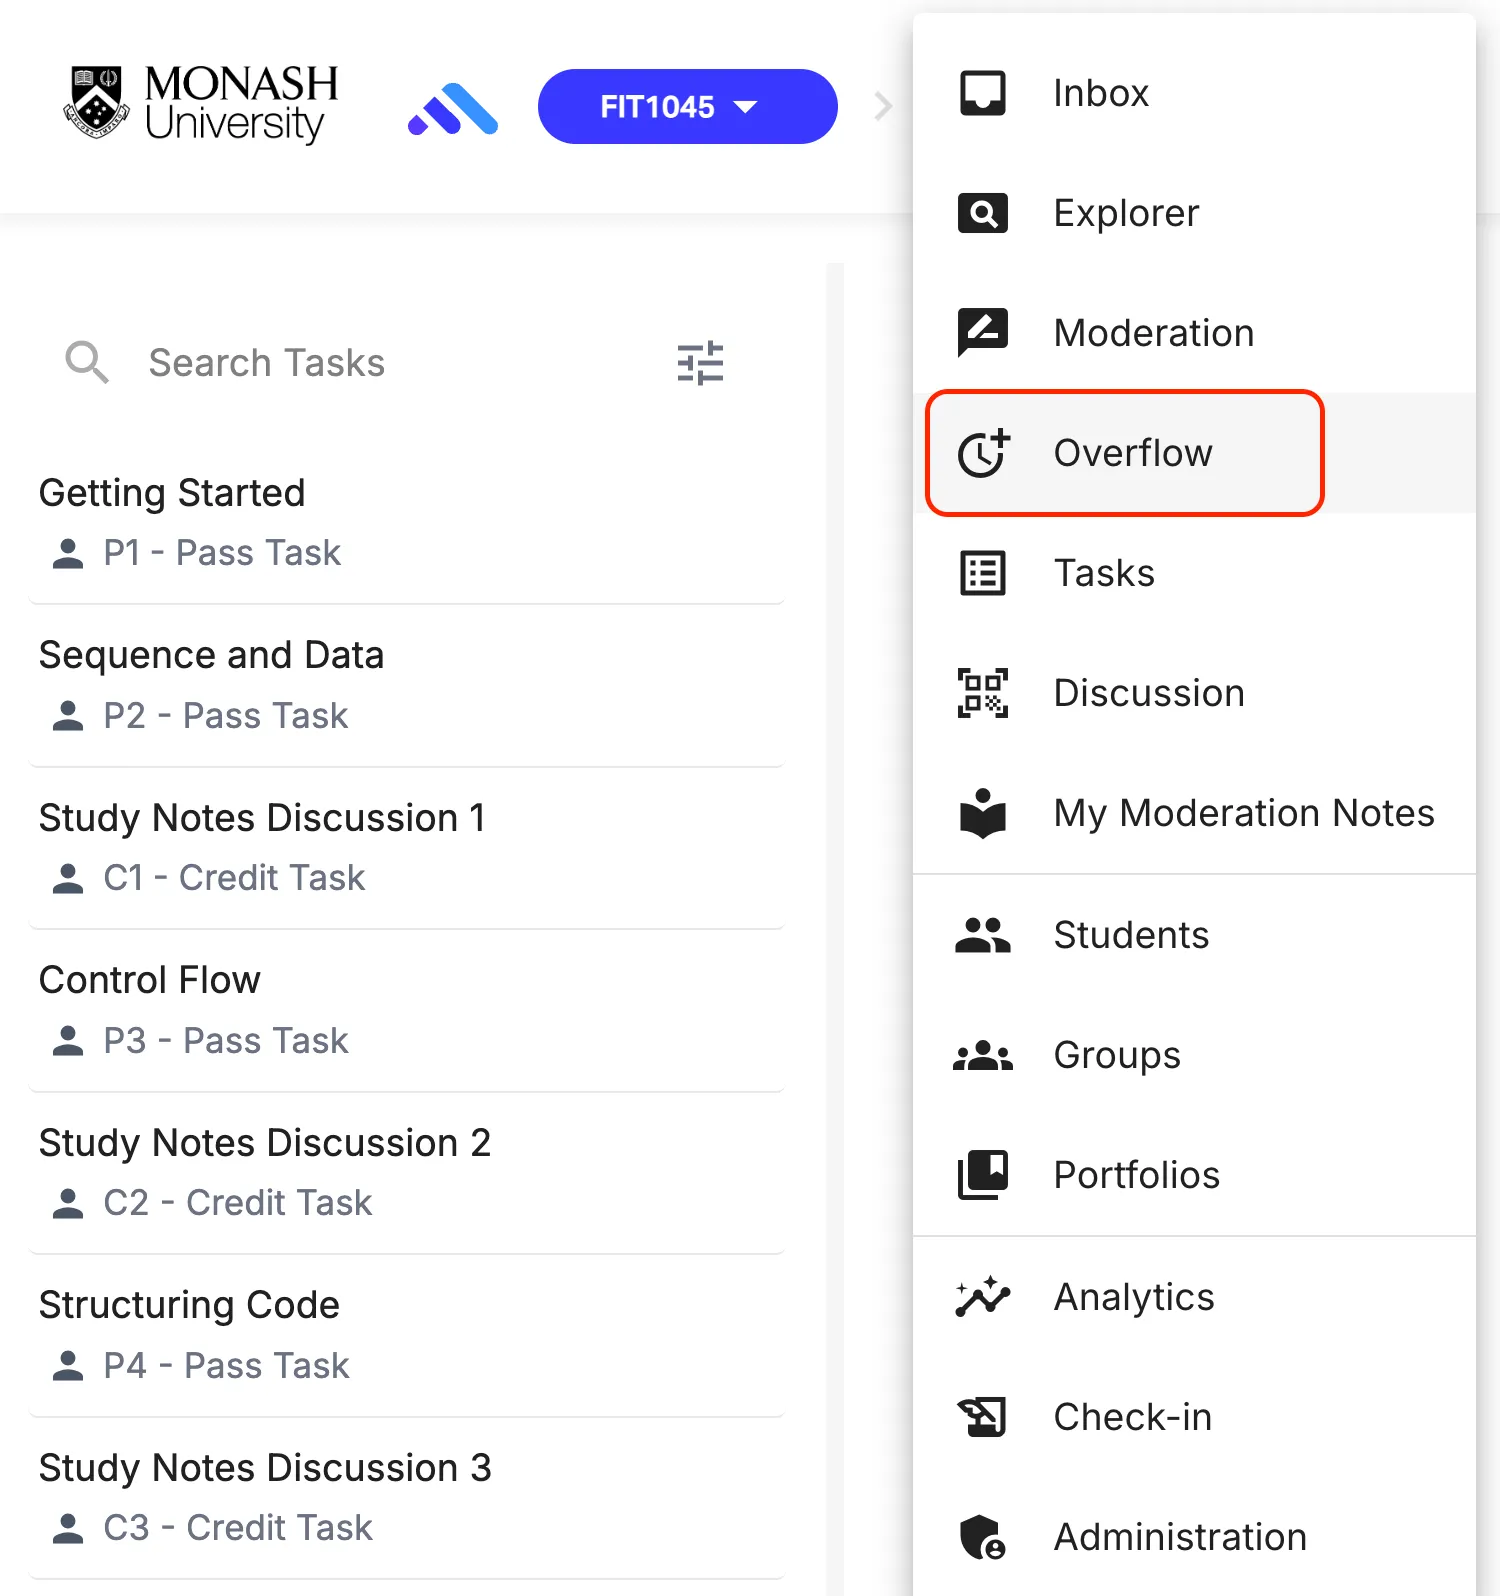Click the person icon next to P4 - Pass Task
The width and height of the screenshot is (1500, 1596).
click(x=67, y=1366)
